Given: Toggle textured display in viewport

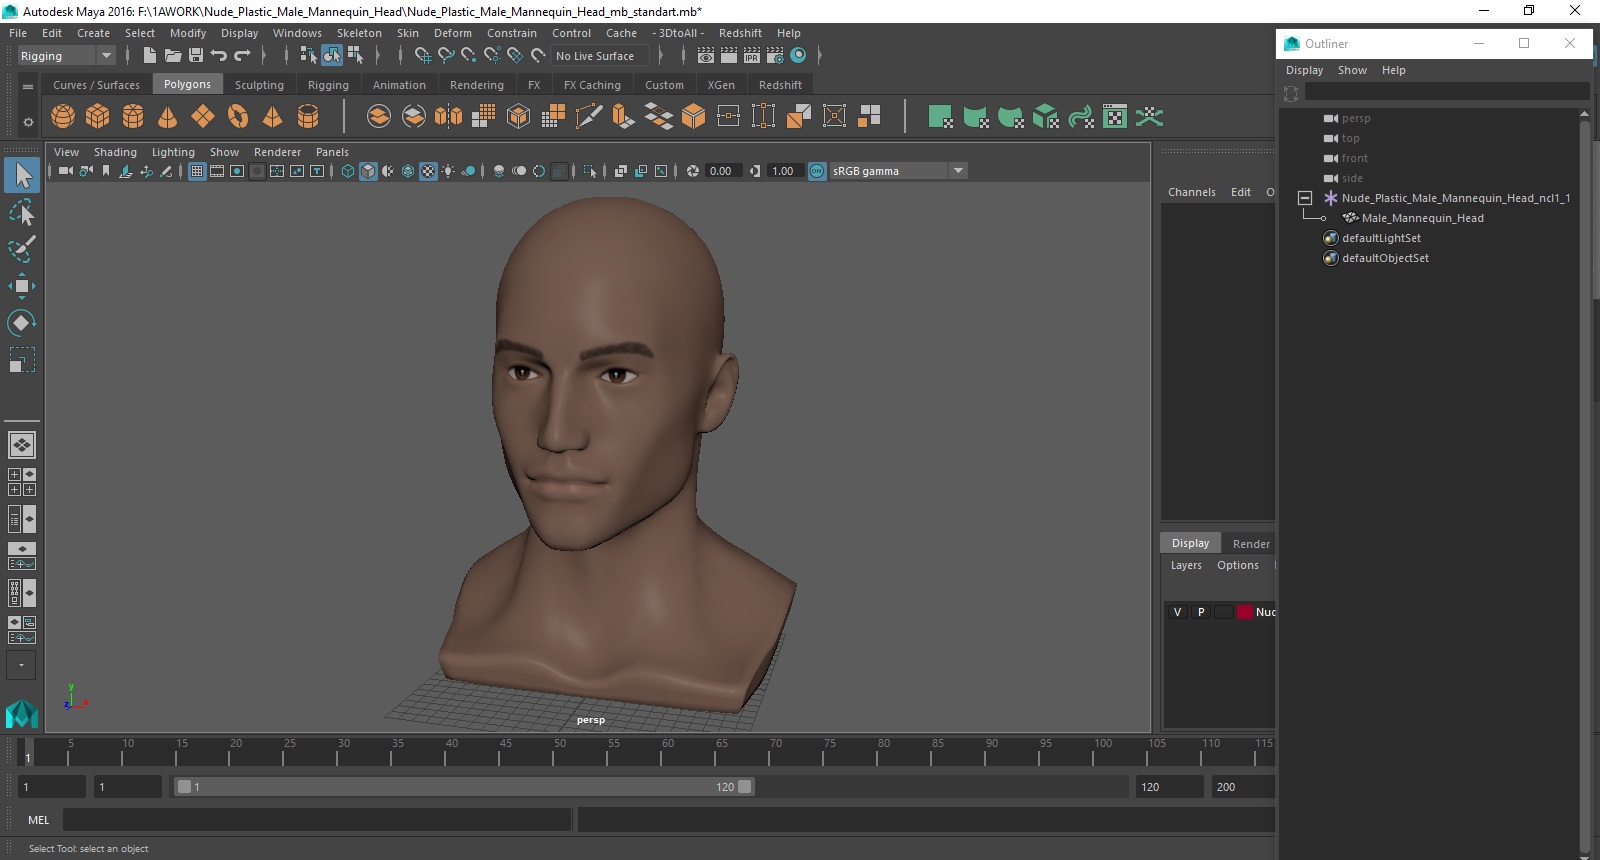Looking at the screenshot, I should [428, 171].
